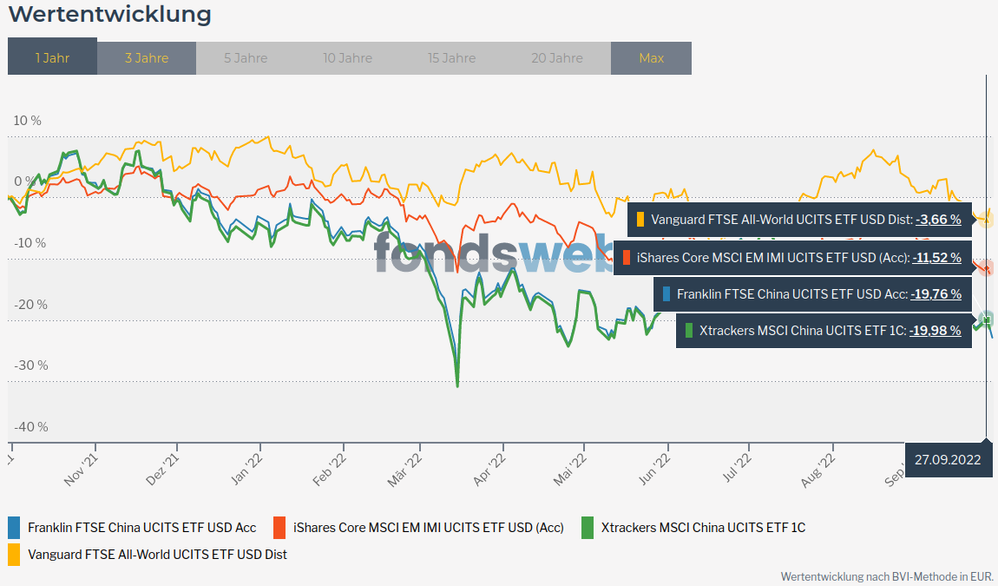The image size is (998, 586).
Task: Choose the 10 Jahre period tab
Action: click(x=347, y=57)
